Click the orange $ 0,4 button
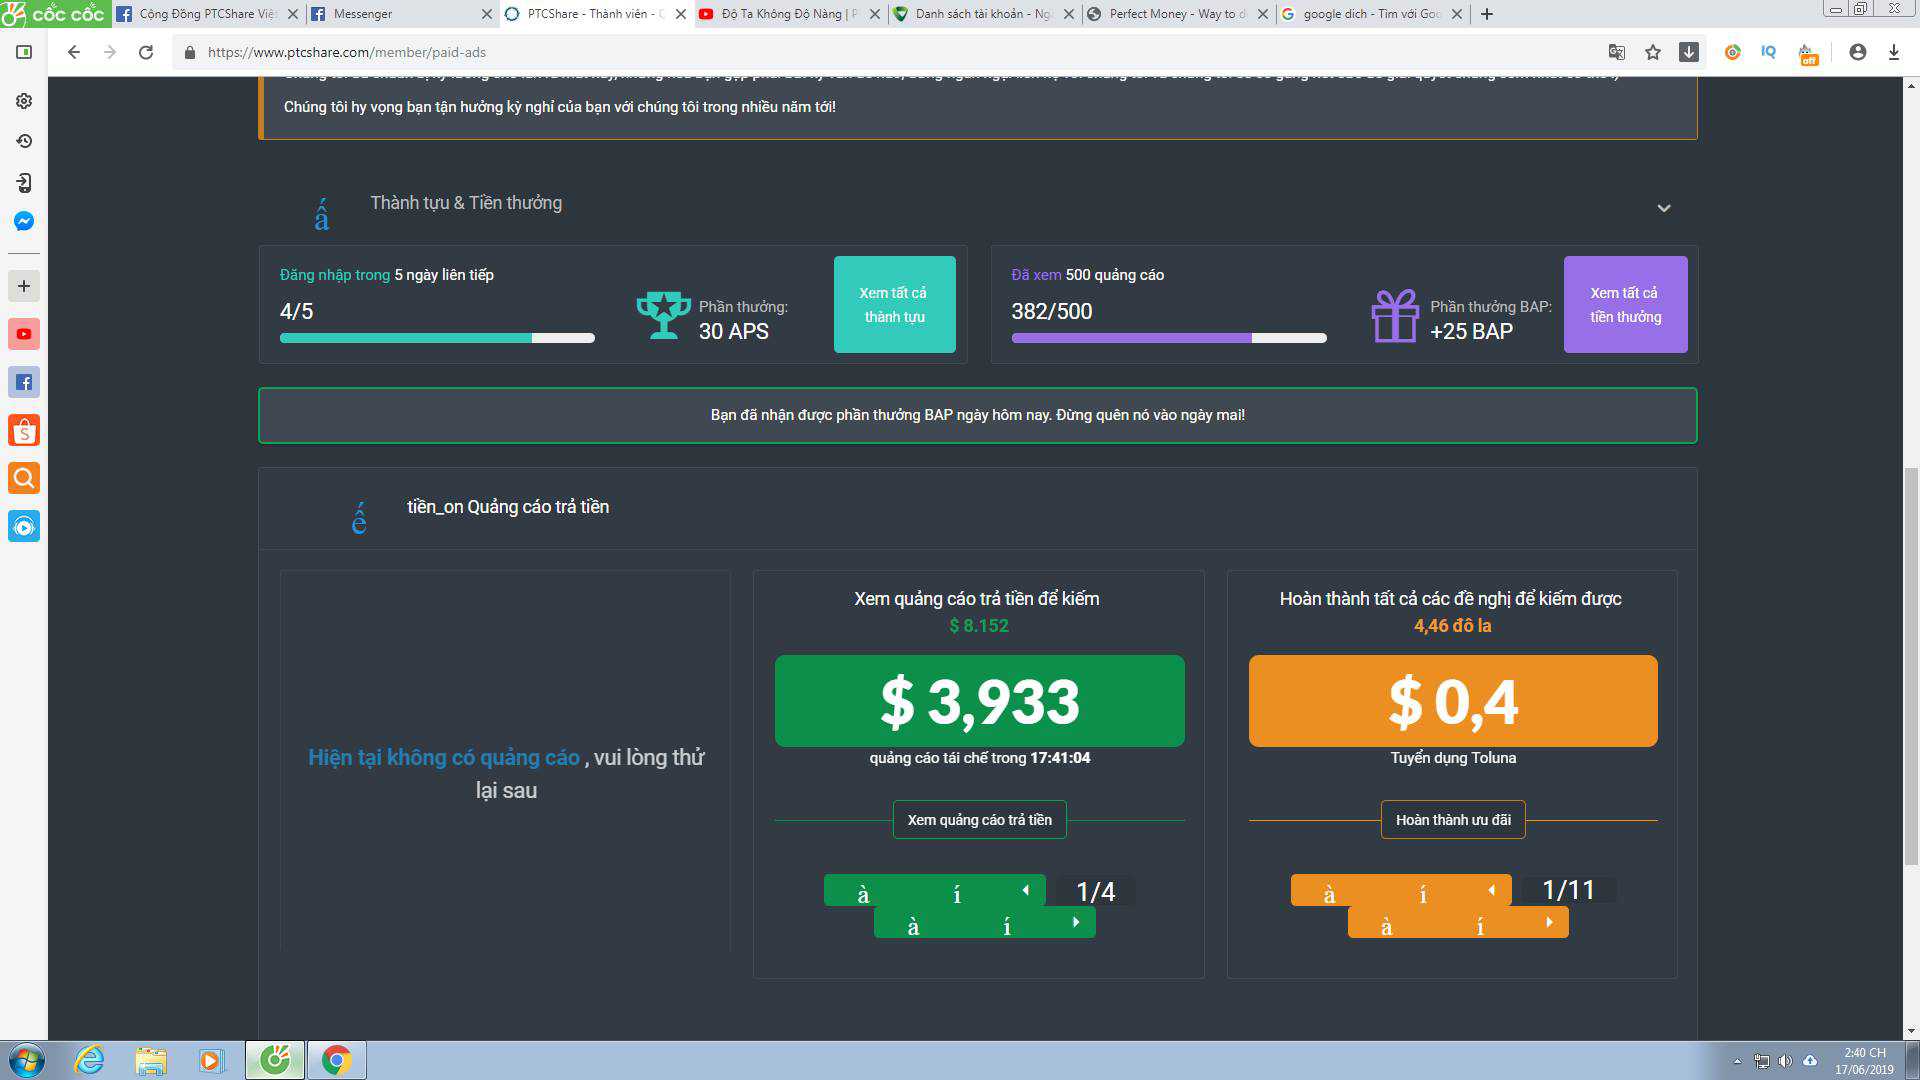1920x1080 pixels. tap(1453, 701)
